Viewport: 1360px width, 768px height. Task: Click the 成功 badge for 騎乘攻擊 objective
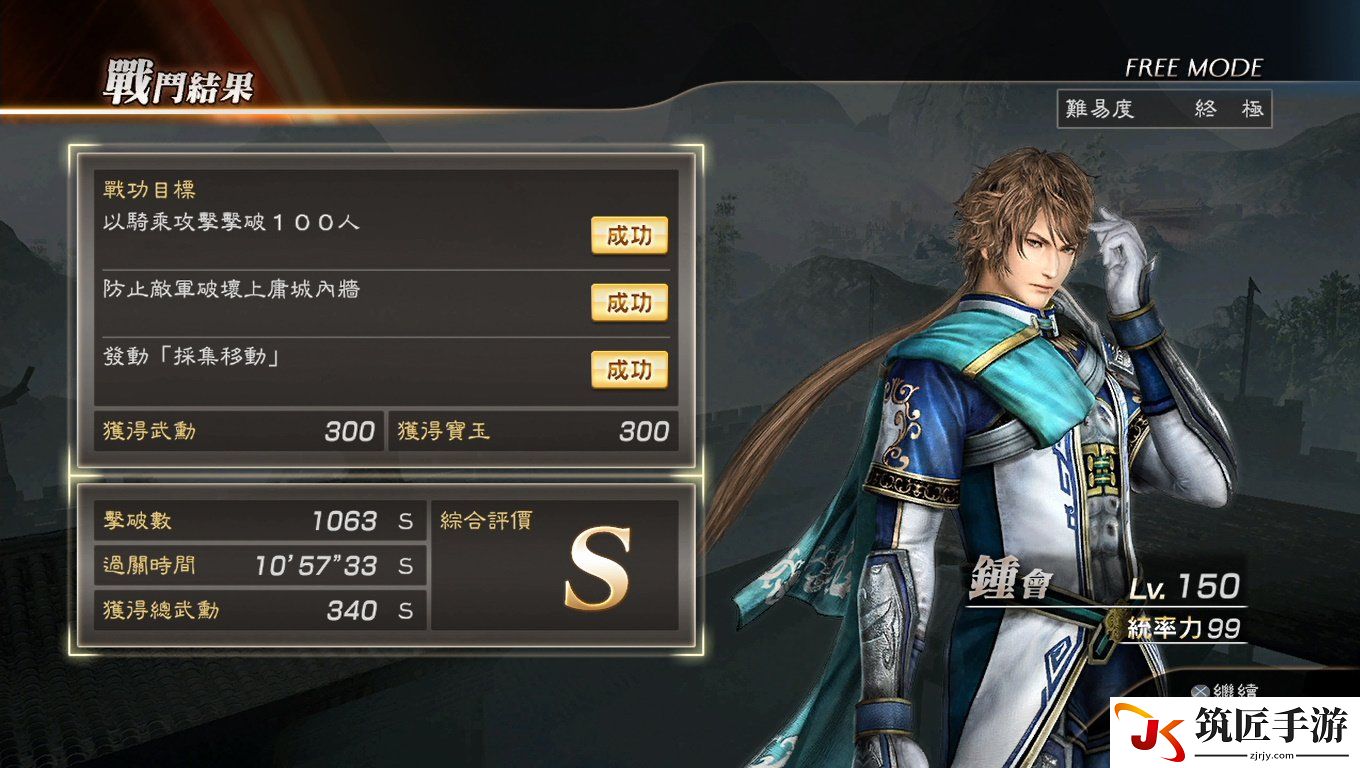[629, 235]
